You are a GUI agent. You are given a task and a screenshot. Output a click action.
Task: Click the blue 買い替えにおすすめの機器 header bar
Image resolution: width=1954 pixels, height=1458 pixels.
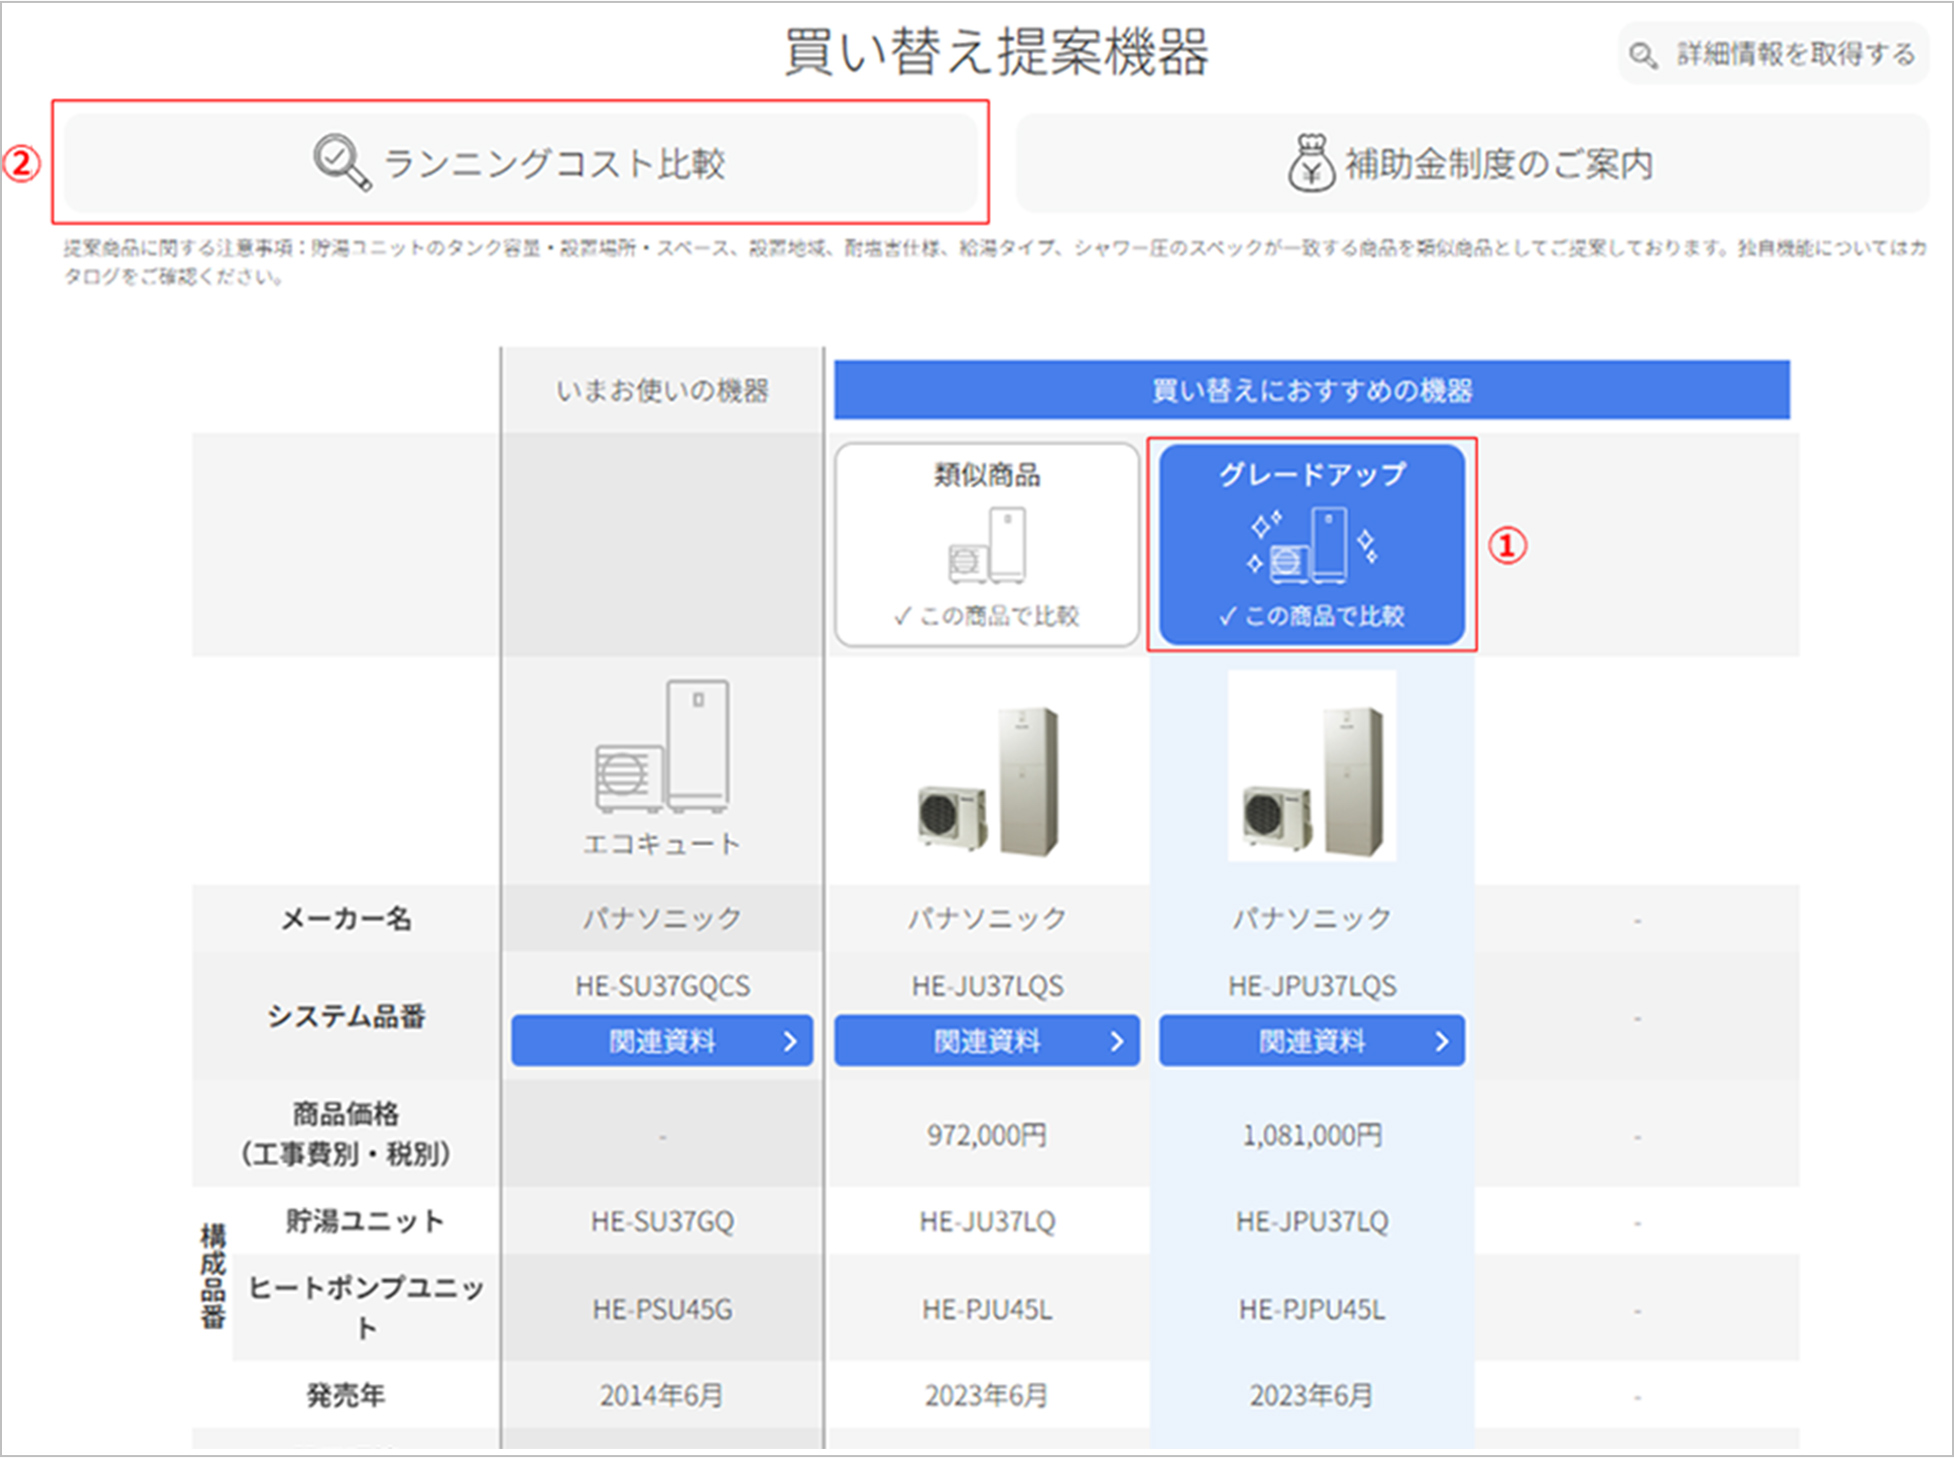pyautogui.click(x=1311, y=390)
